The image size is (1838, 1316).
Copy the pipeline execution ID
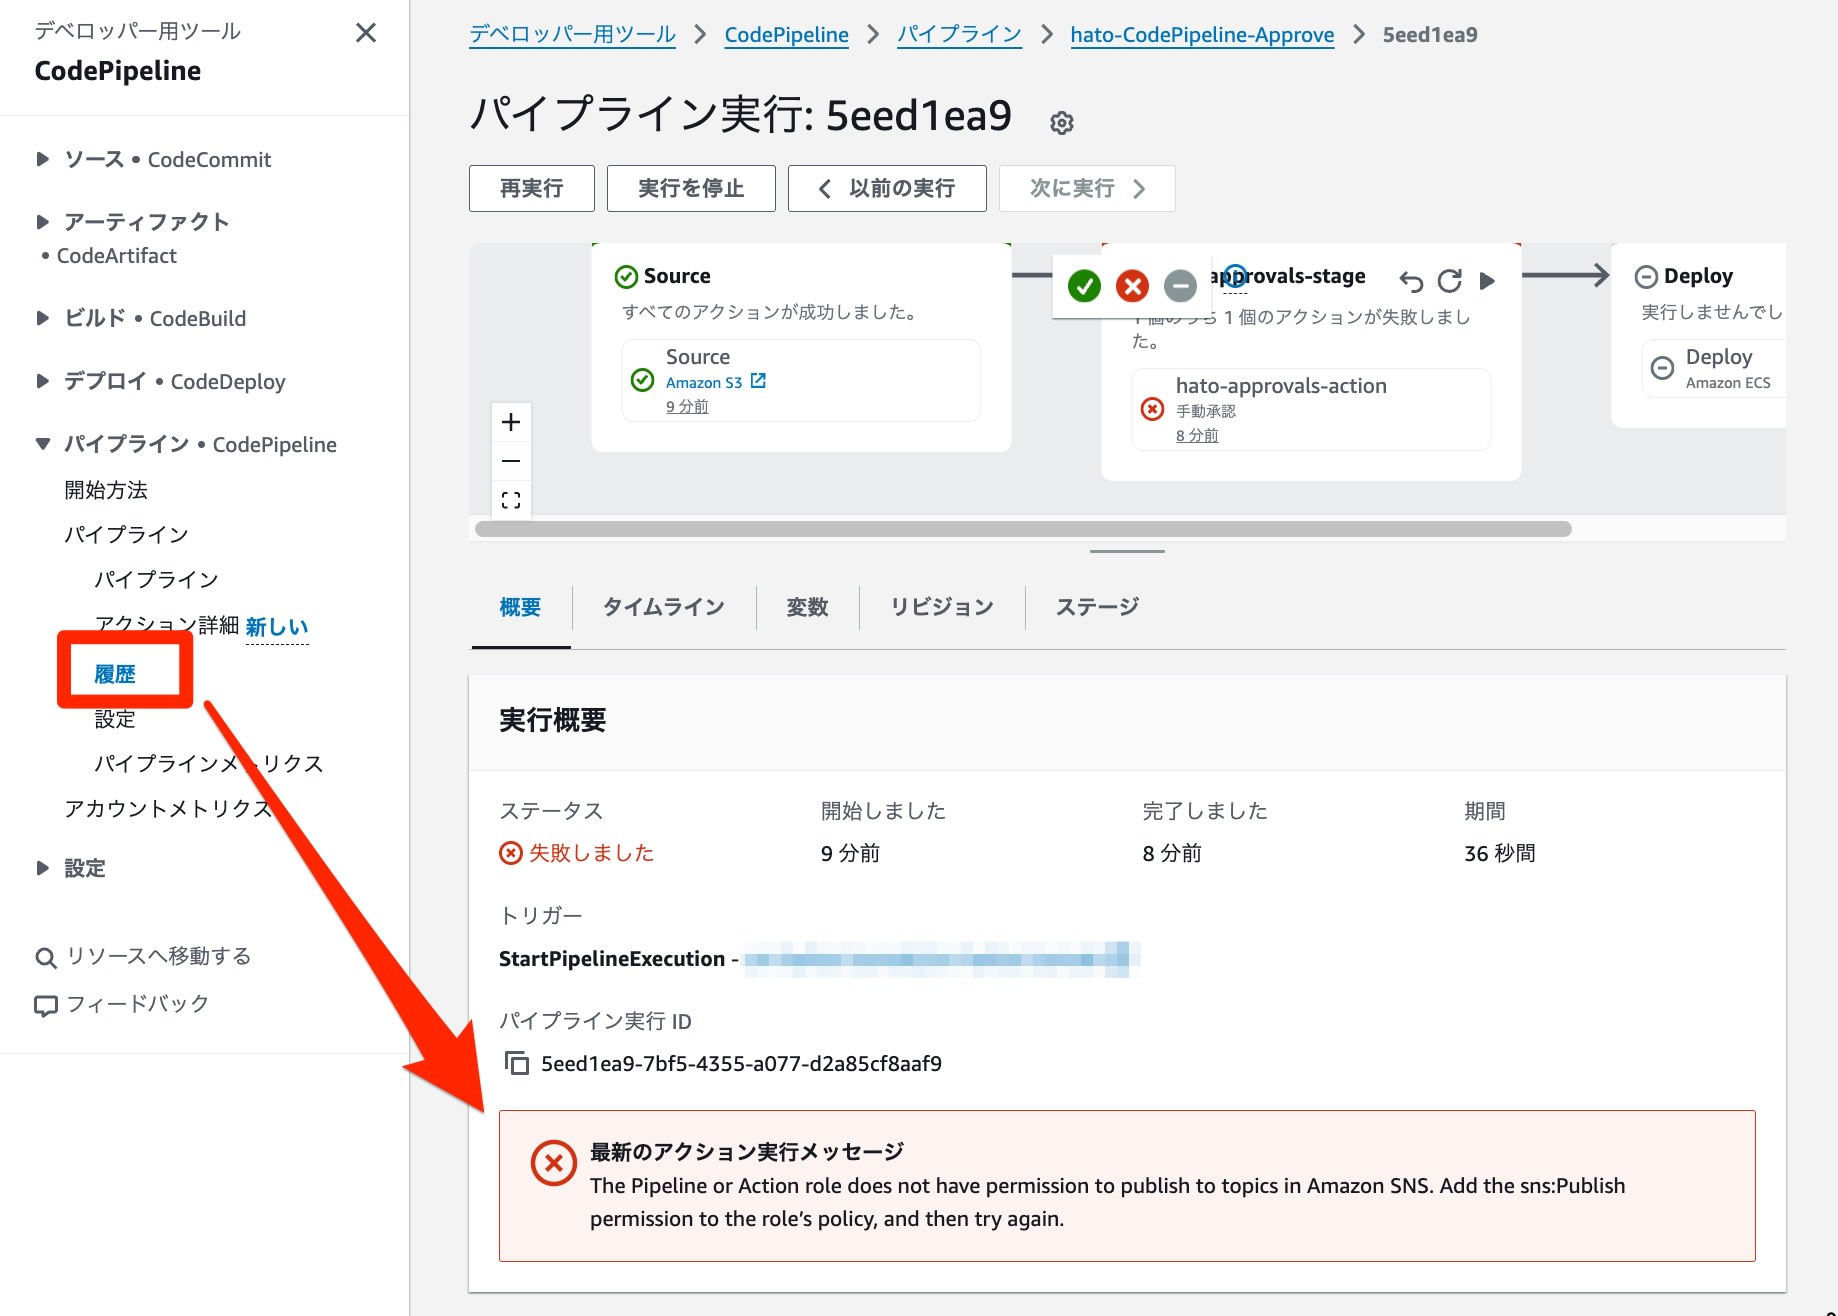point(517,1063)
